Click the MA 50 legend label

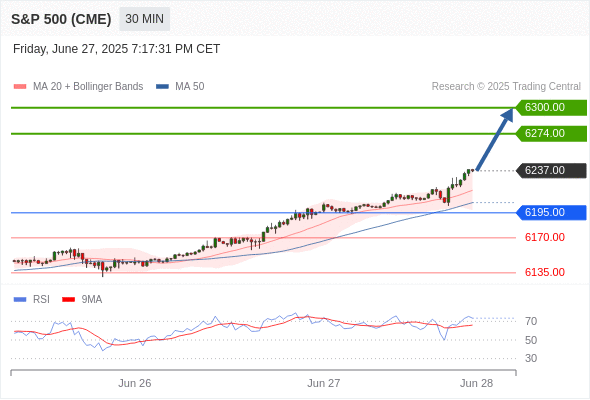click(190, 87)
